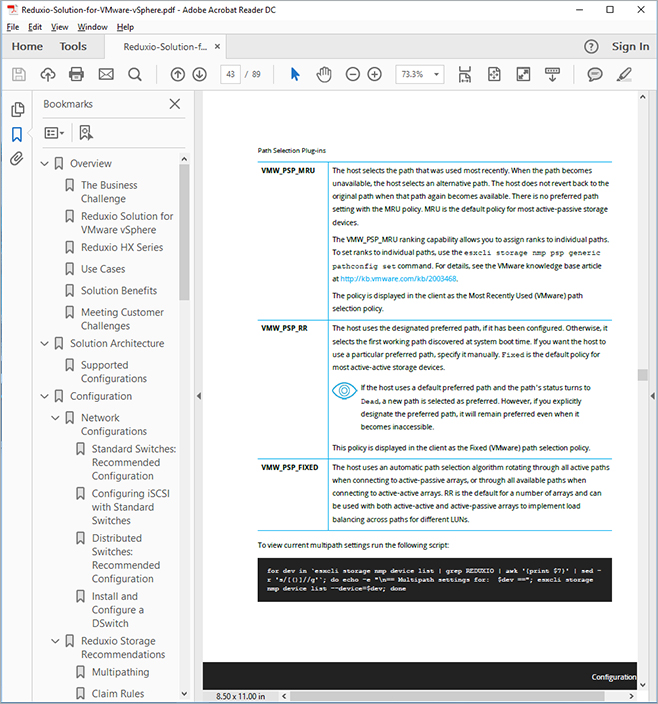Open Install and Configure a DSwitch bookmark
The image size is (658, 704).
point(118,610)
